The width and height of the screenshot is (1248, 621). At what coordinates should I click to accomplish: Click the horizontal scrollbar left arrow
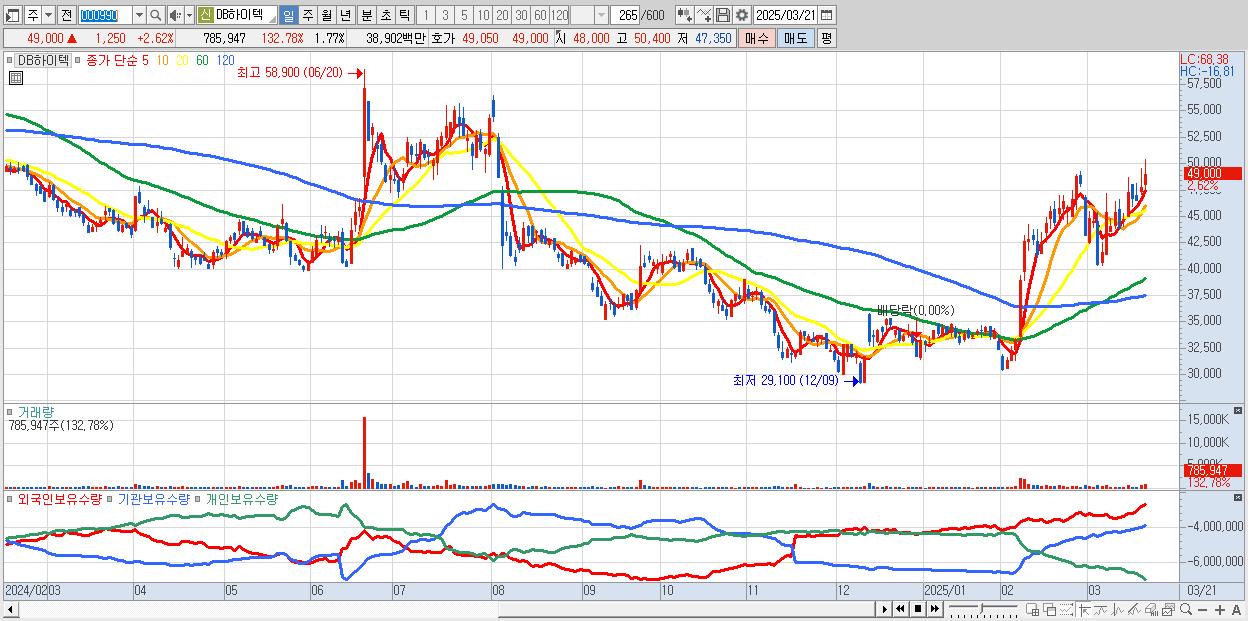[11, 609]
